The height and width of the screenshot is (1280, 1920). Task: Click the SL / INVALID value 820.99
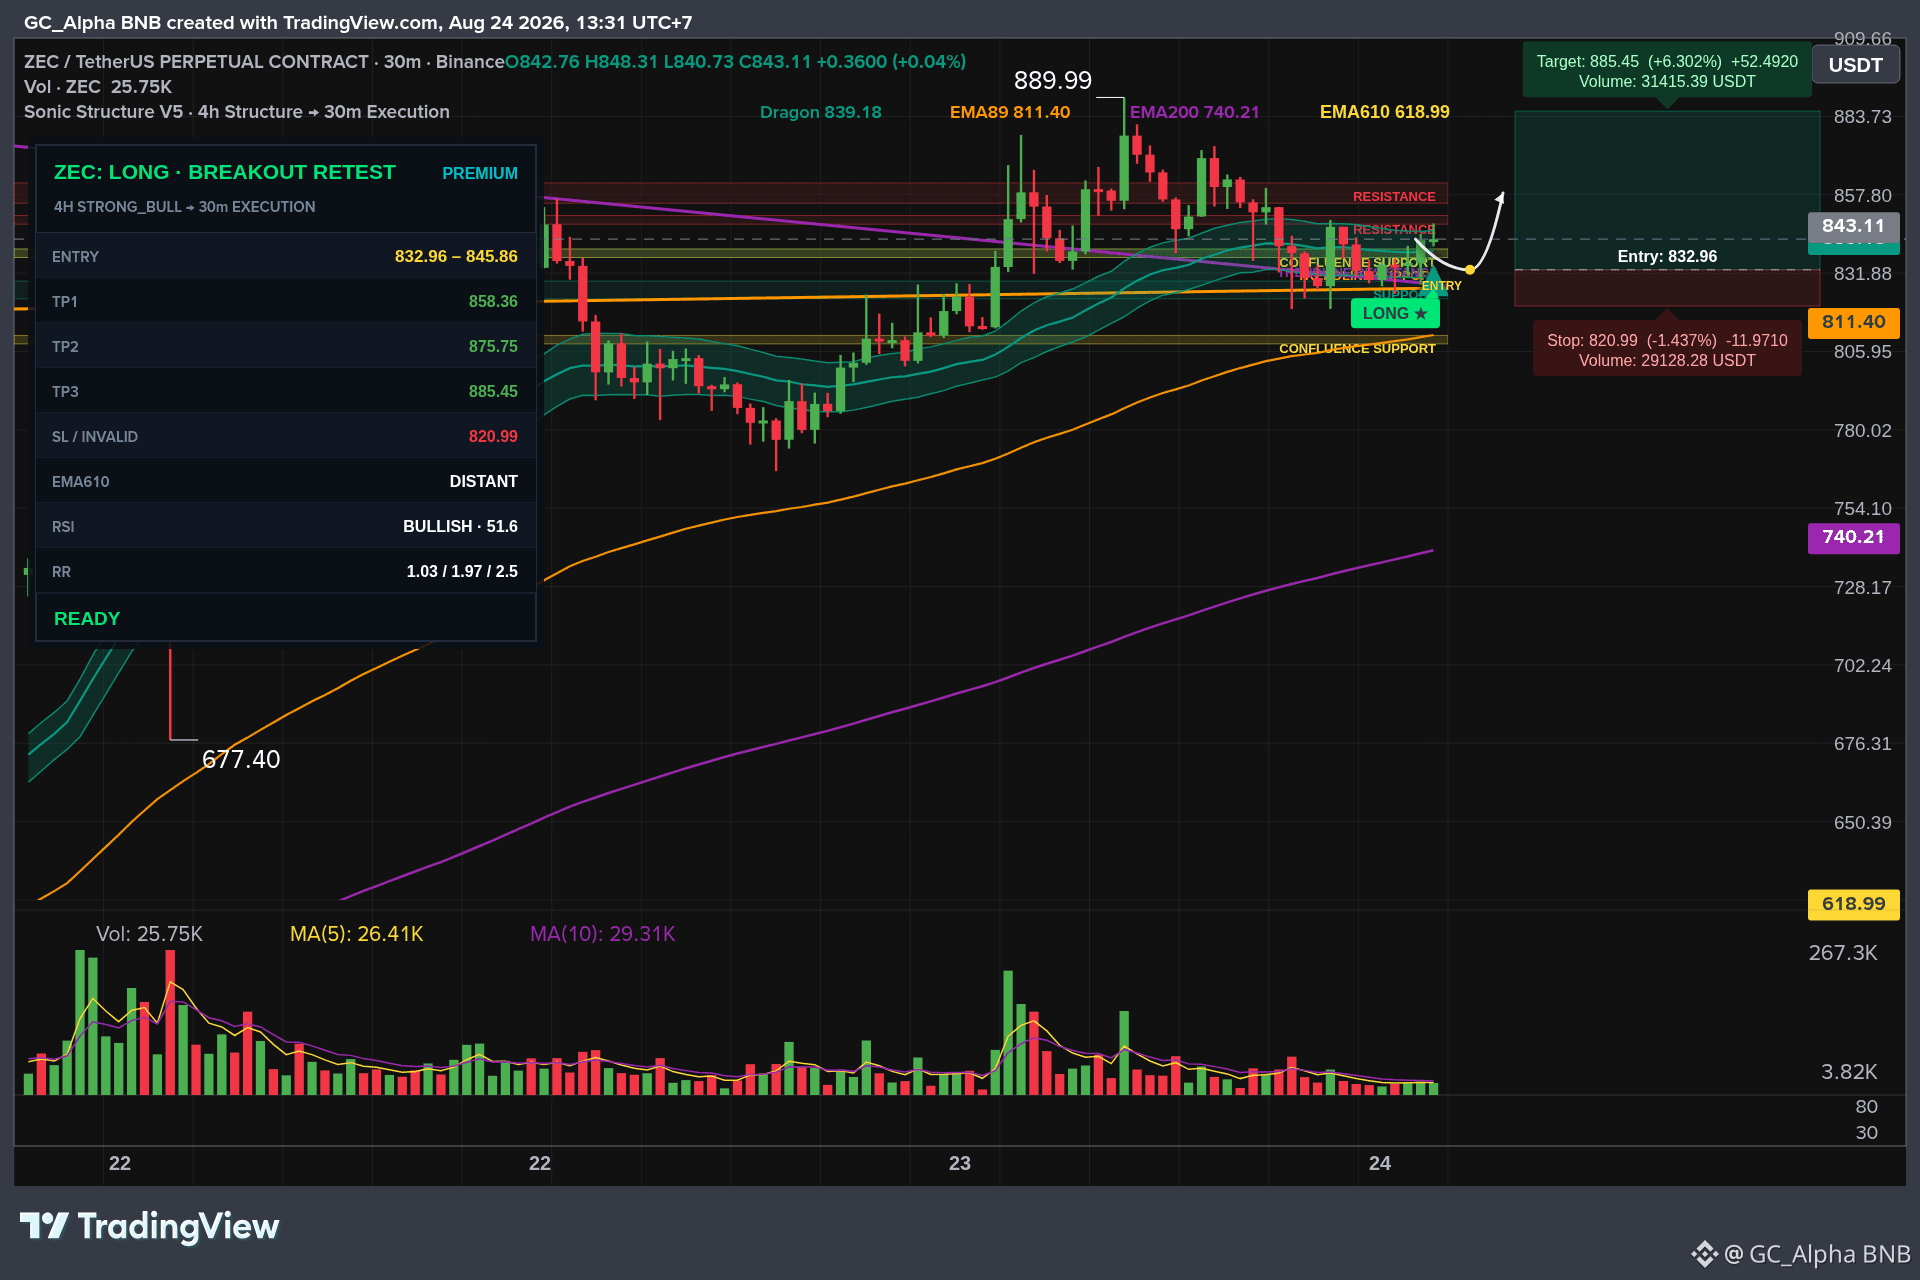[493, 437]
